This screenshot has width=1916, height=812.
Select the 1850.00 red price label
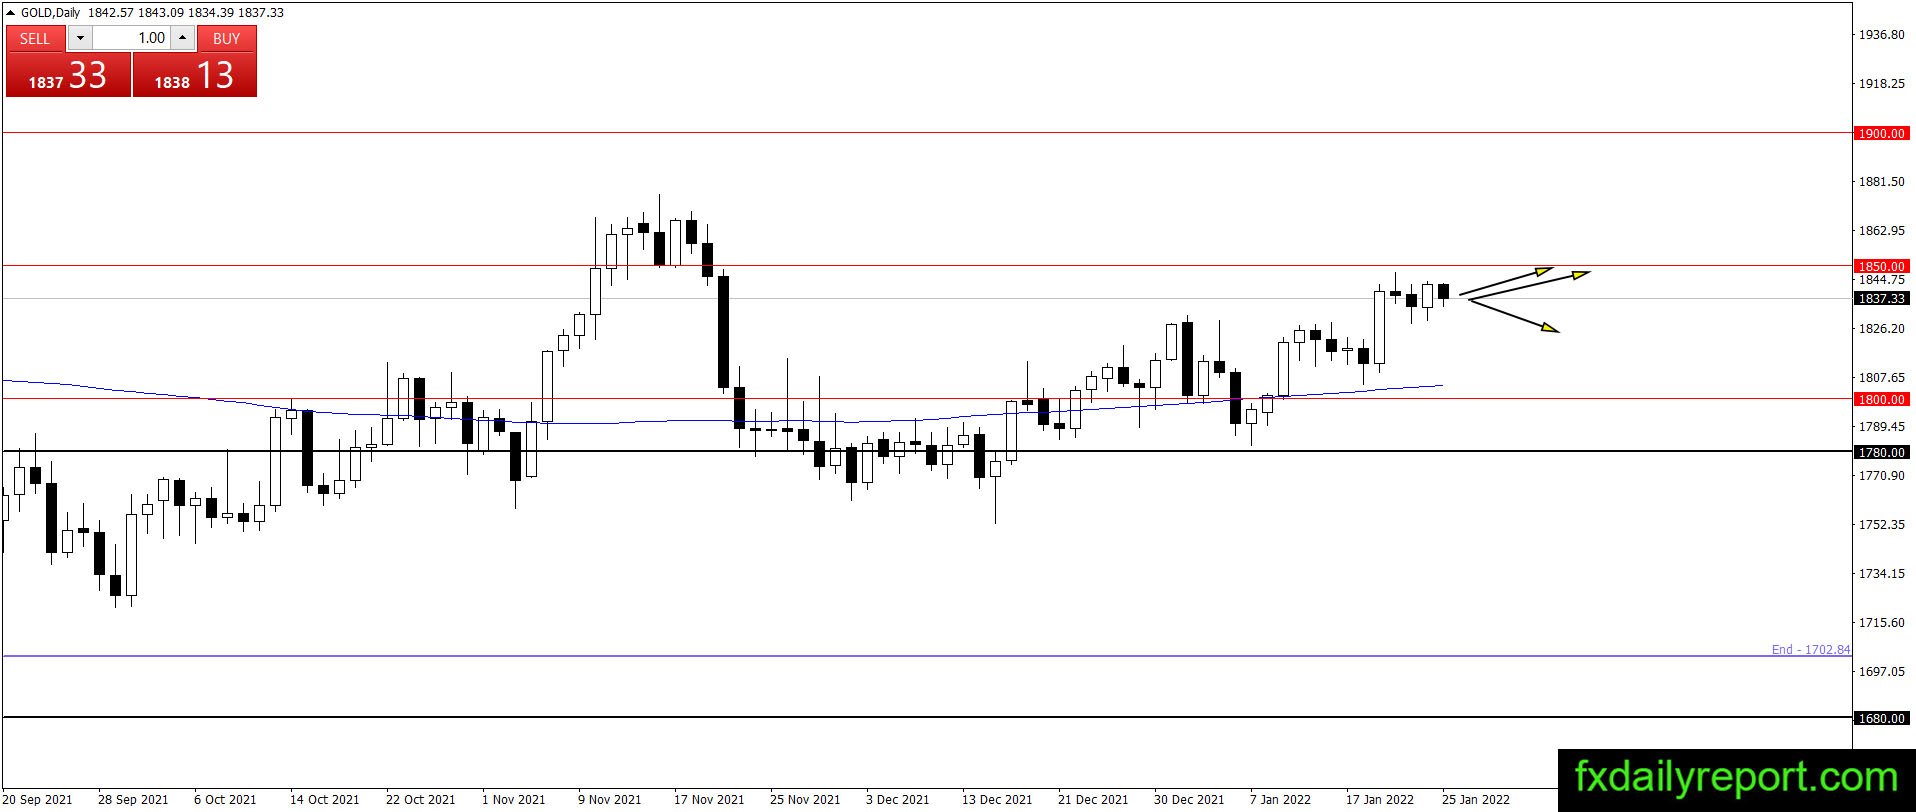[x=1881, y=266]
